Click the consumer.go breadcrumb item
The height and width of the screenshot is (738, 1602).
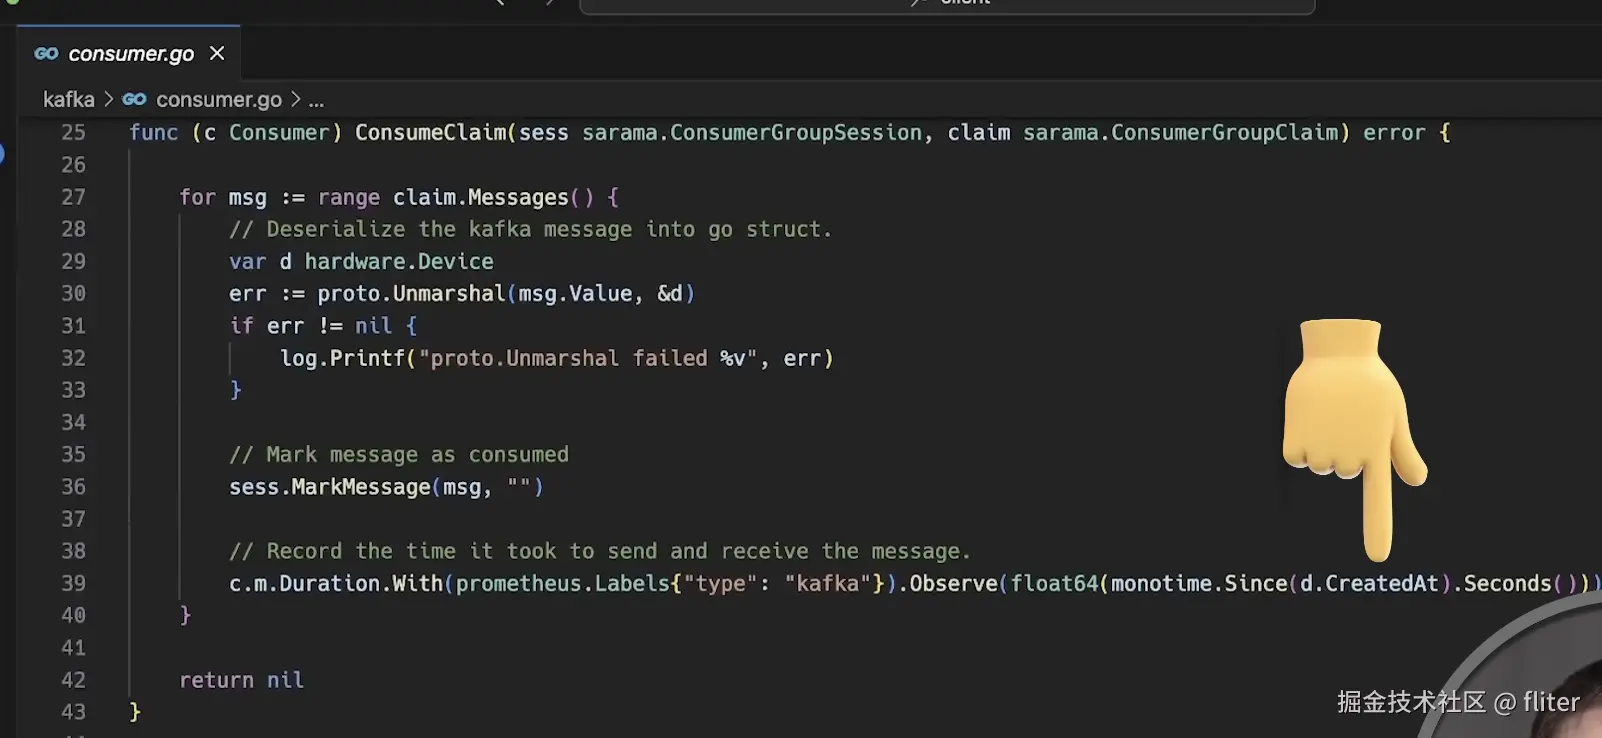[218, 99]
